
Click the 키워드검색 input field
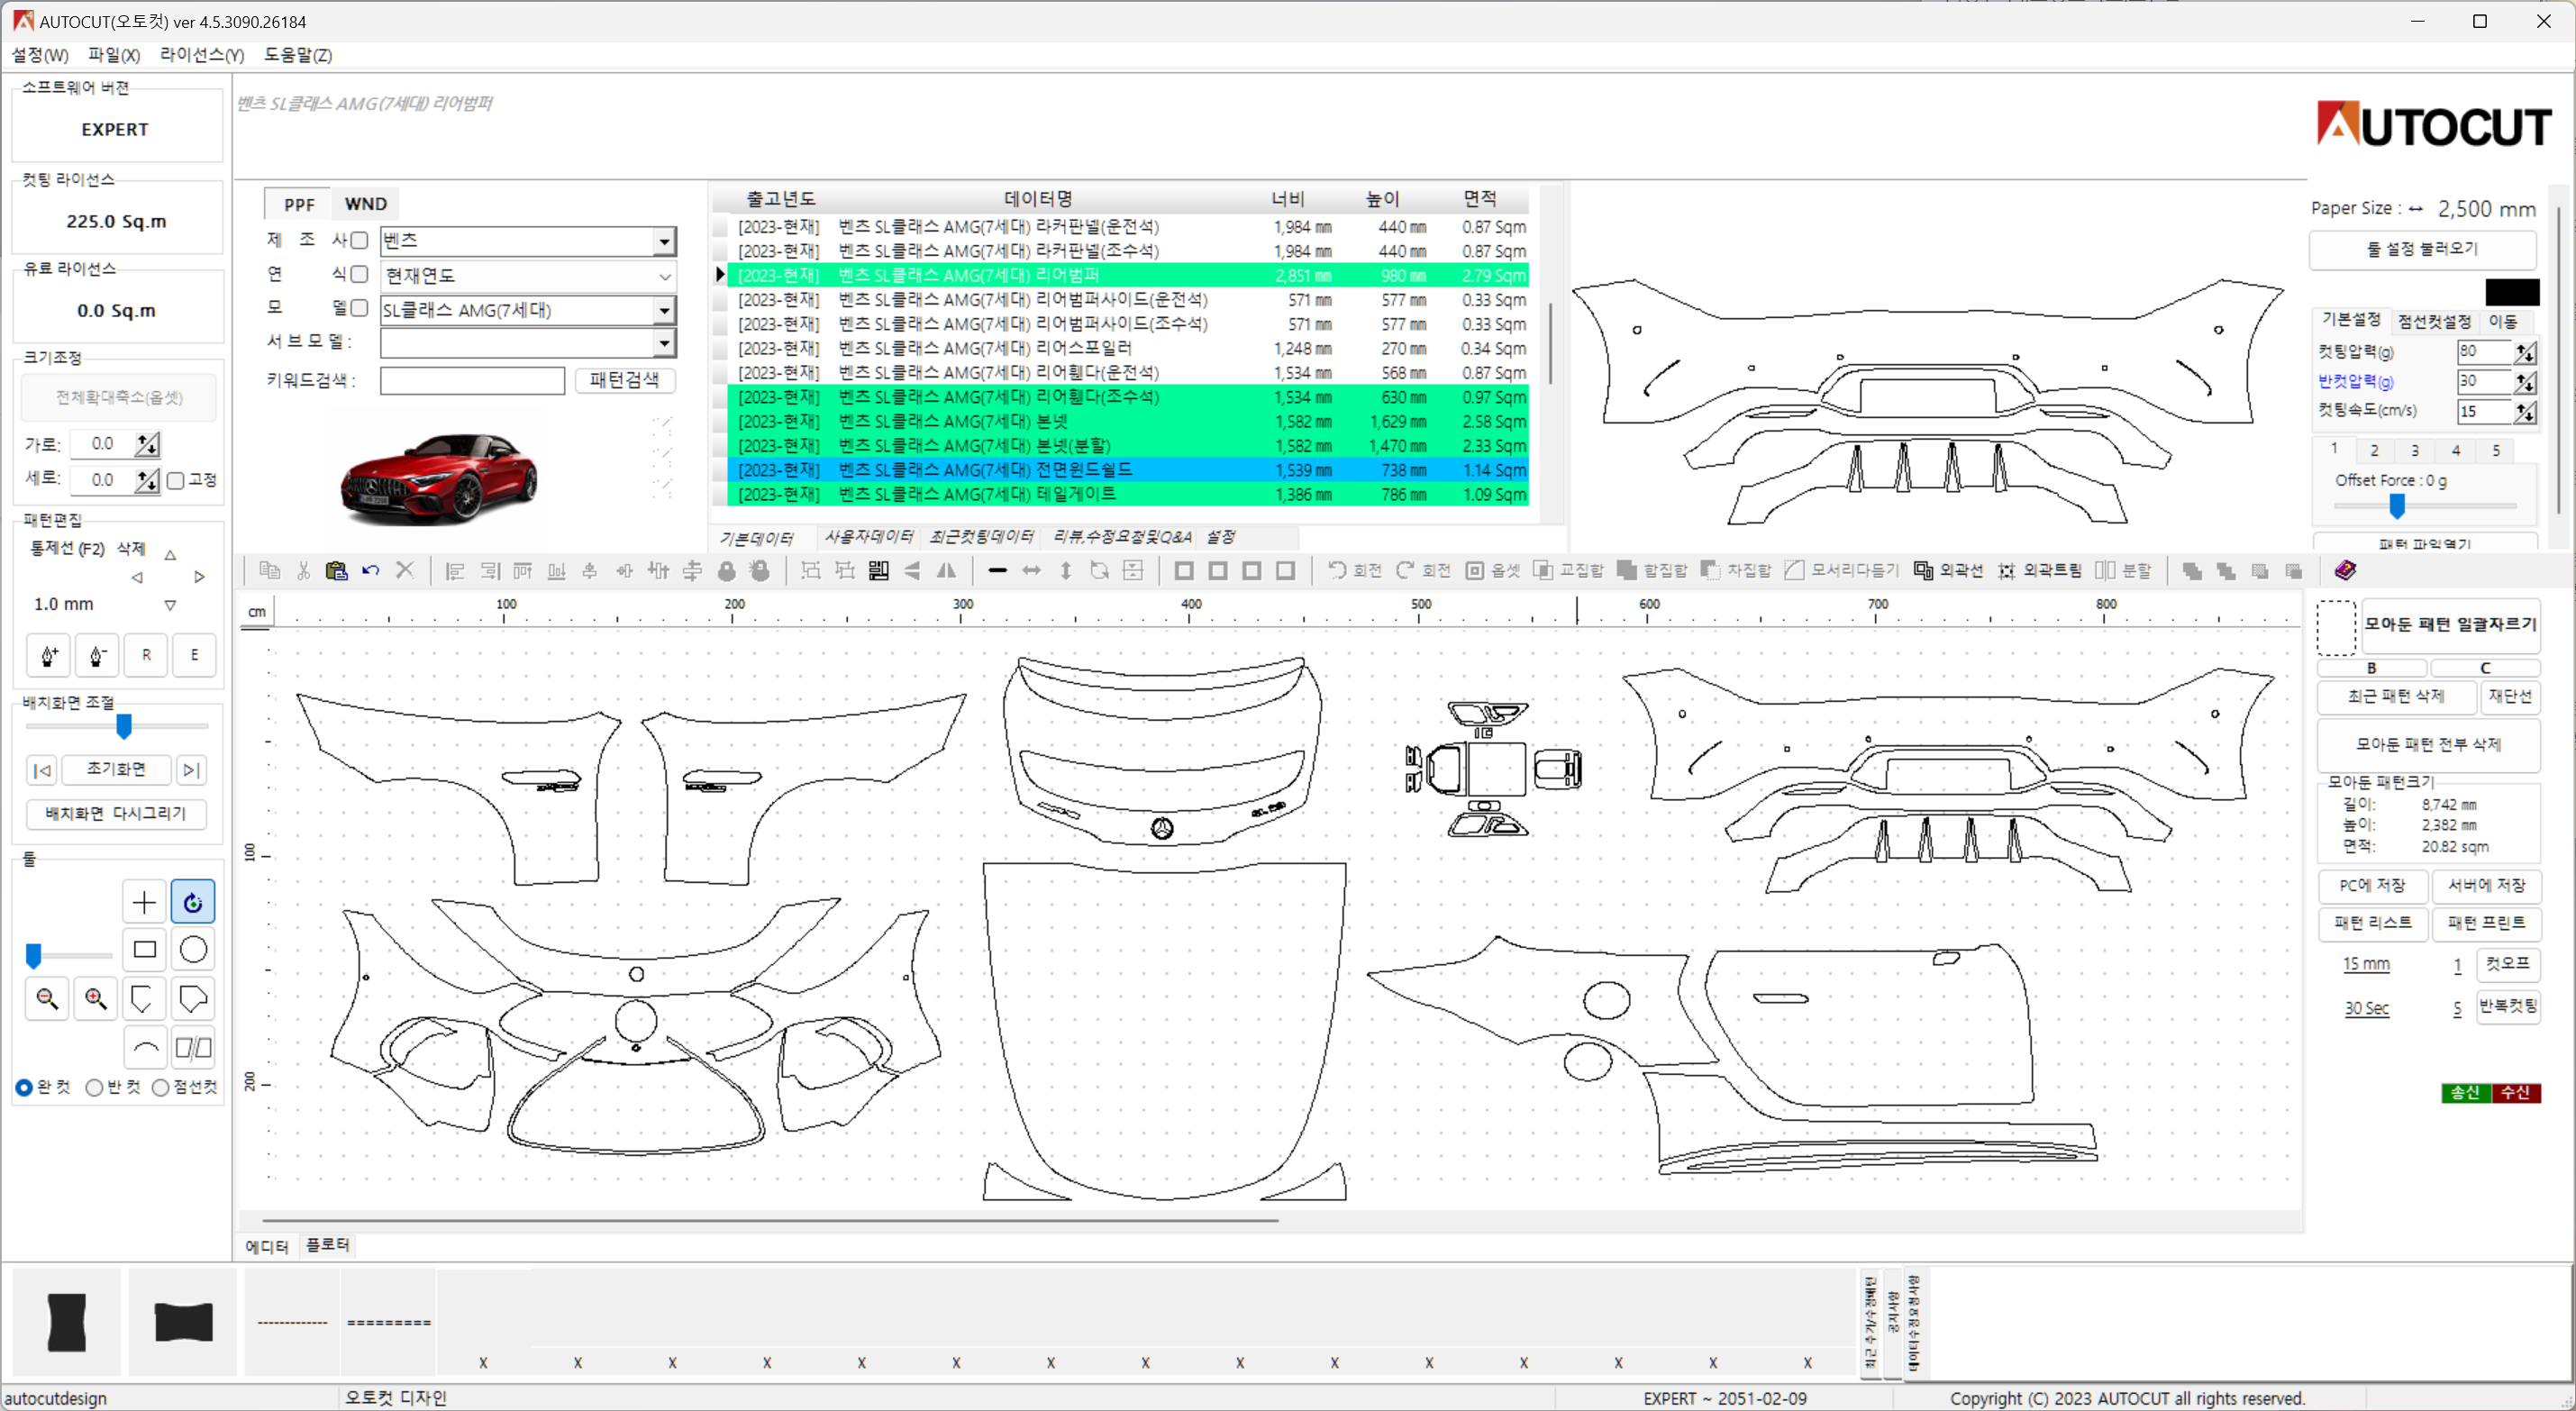click(472, 380)
